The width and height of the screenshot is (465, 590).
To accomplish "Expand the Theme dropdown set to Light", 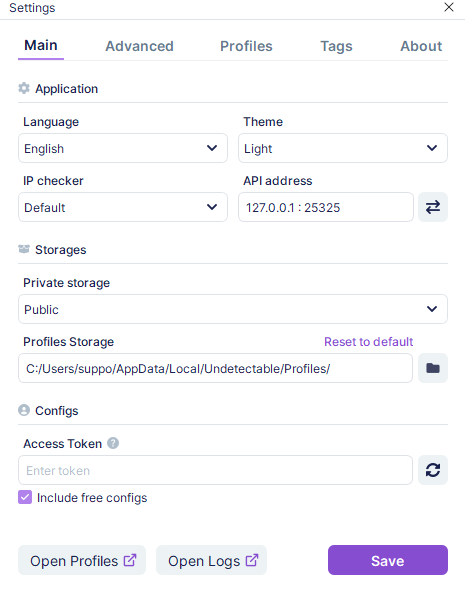I will pyautogui.click(x=343, y=148).
